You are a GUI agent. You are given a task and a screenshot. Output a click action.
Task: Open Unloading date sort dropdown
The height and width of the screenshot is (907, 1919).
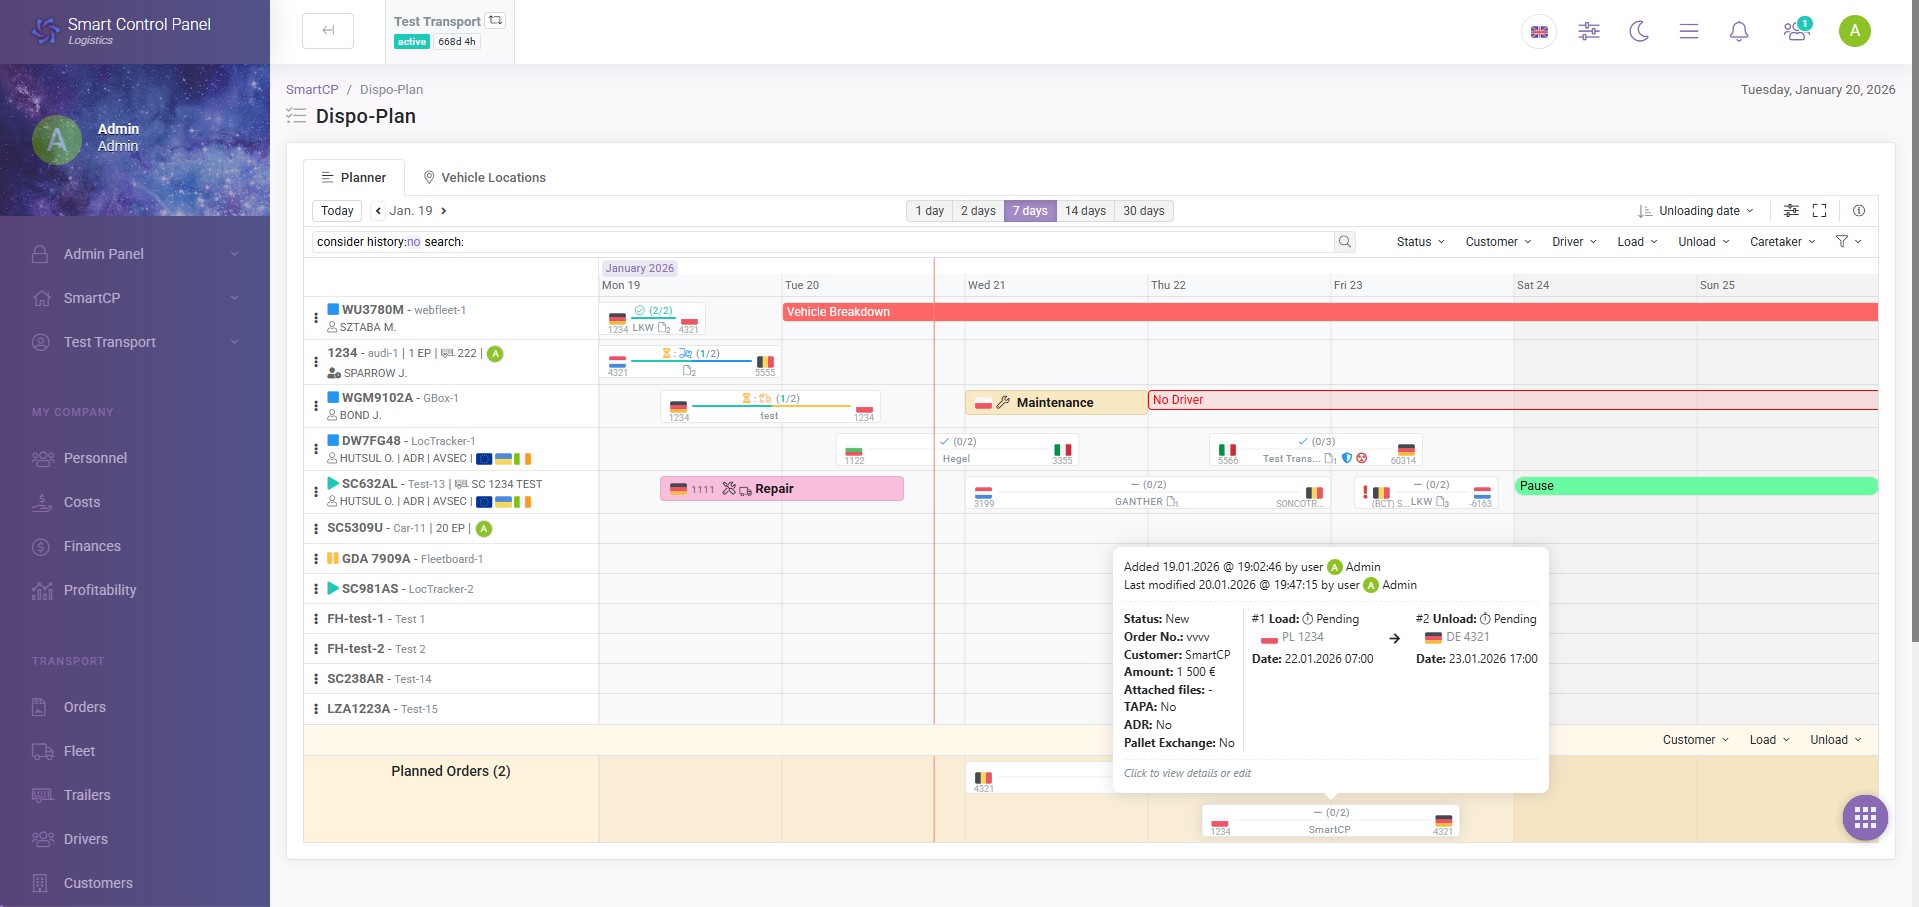(x=1696, y=211)
